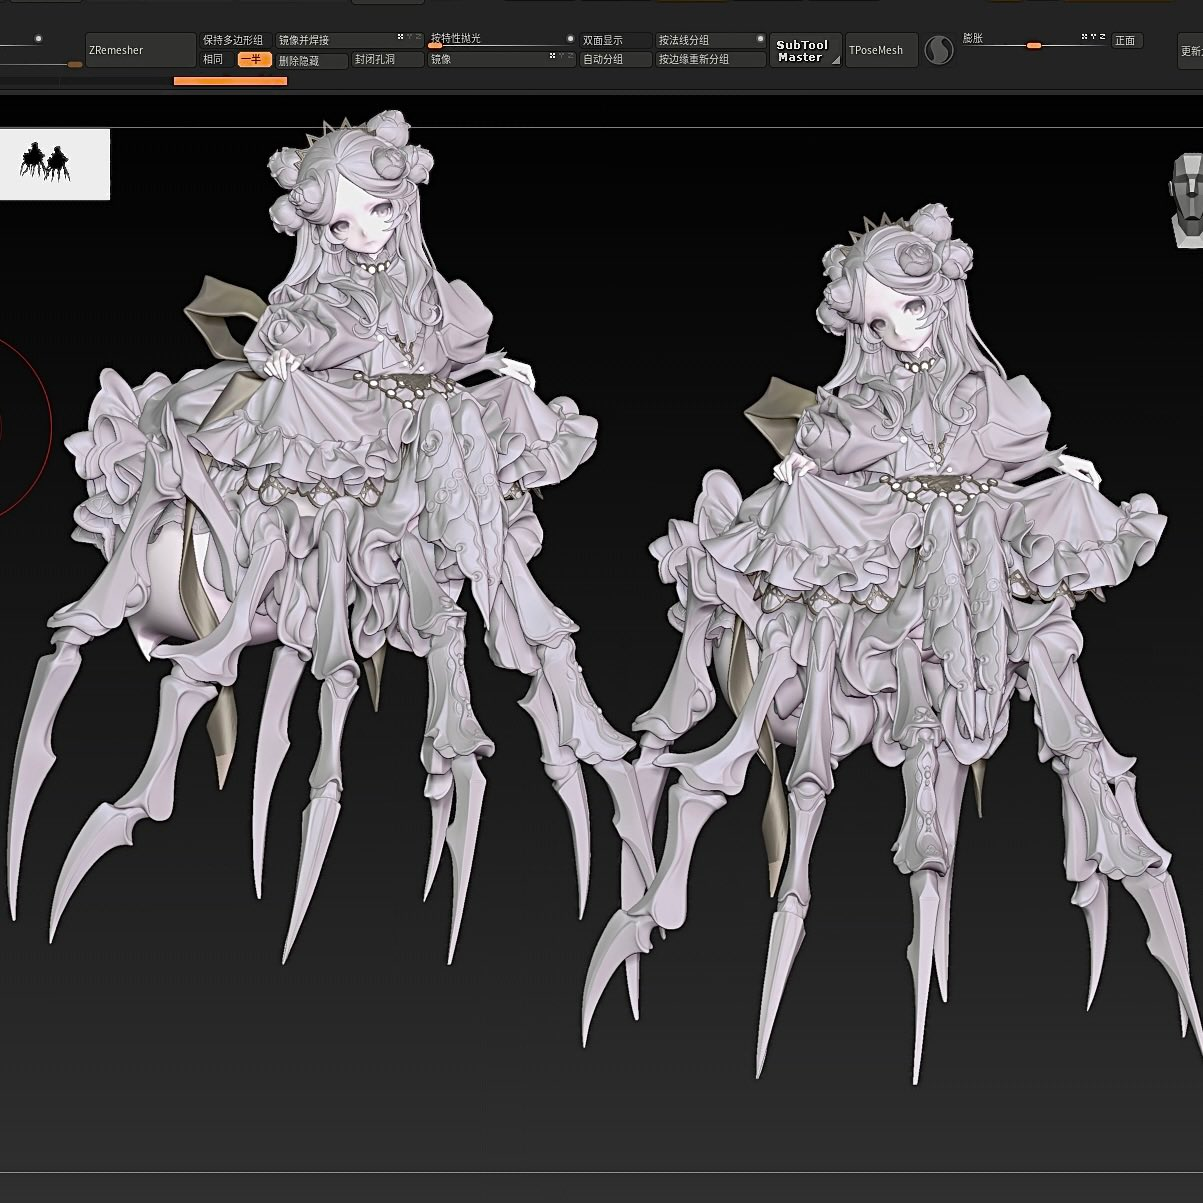Click the ZRemesher button

pyautogui.click(x=140, y=50)
